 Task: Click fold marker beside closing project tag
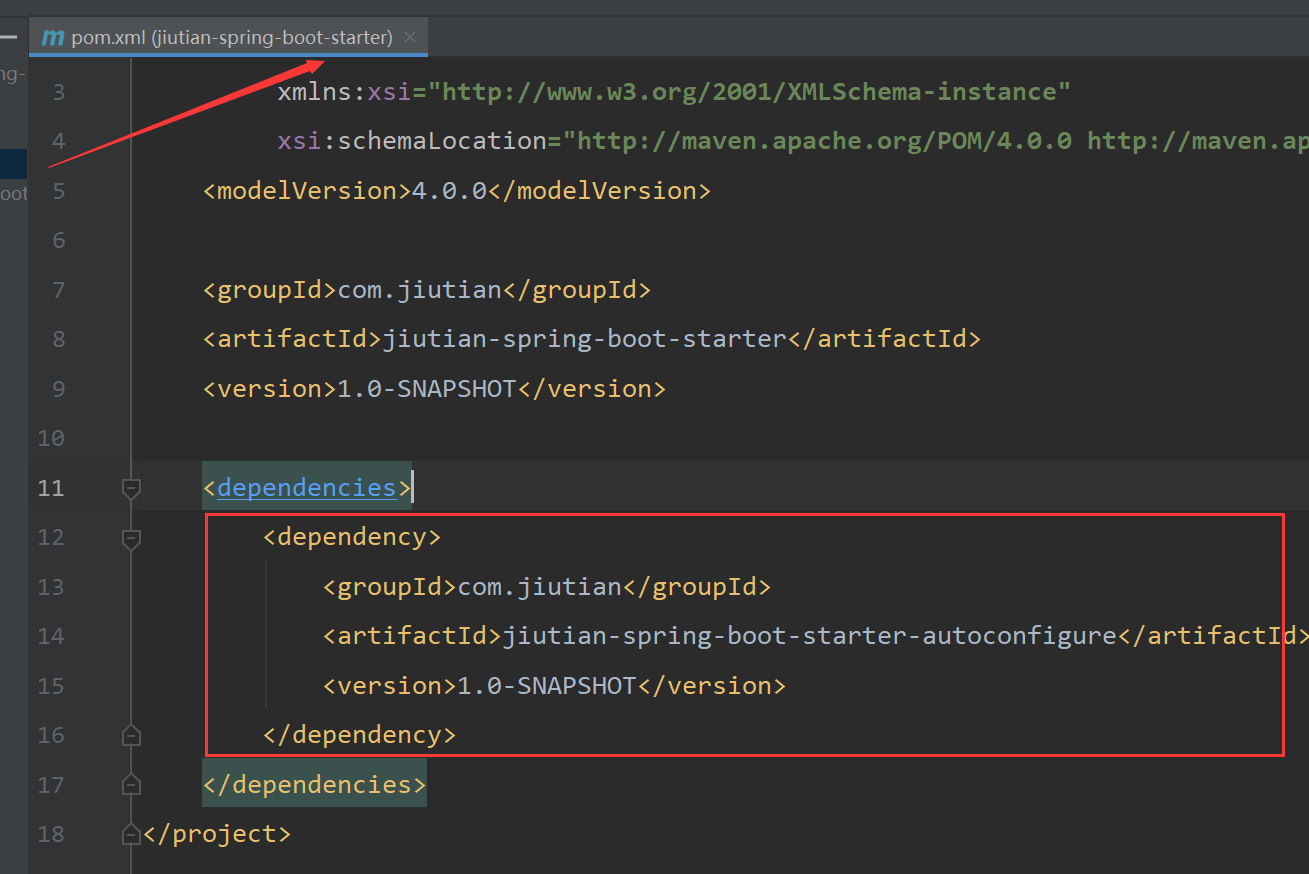(x=130, y=834)
